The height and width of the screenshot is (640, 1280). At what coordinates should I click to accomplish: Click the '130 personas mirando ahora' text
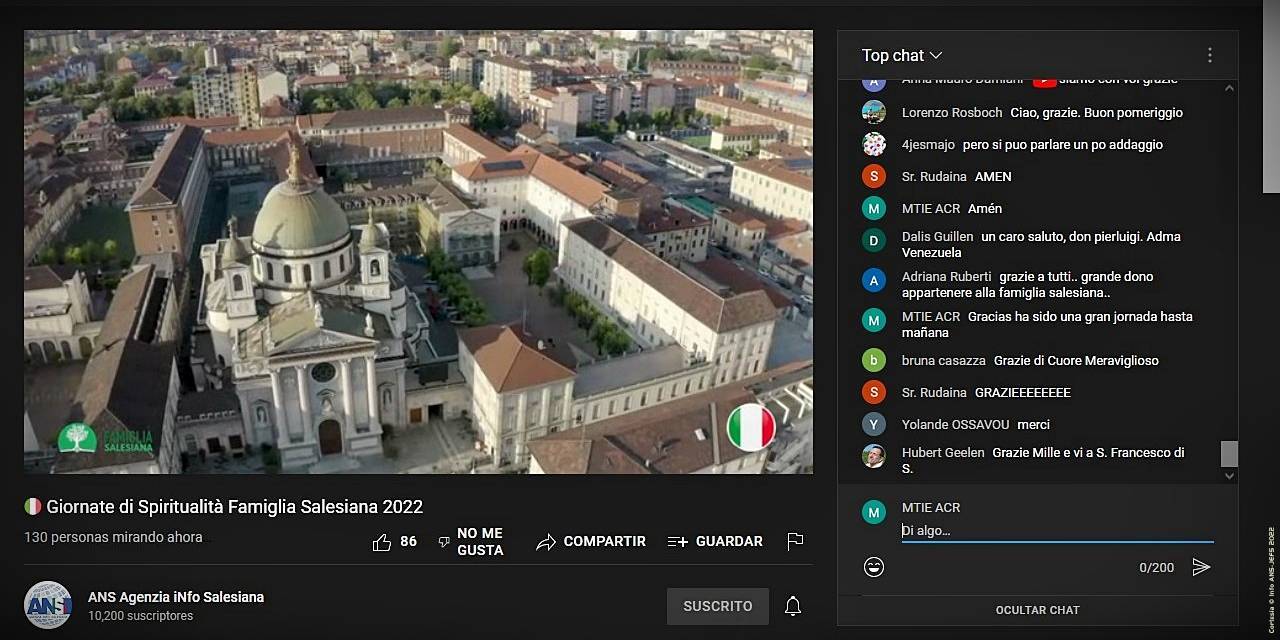tap(113, 537)
